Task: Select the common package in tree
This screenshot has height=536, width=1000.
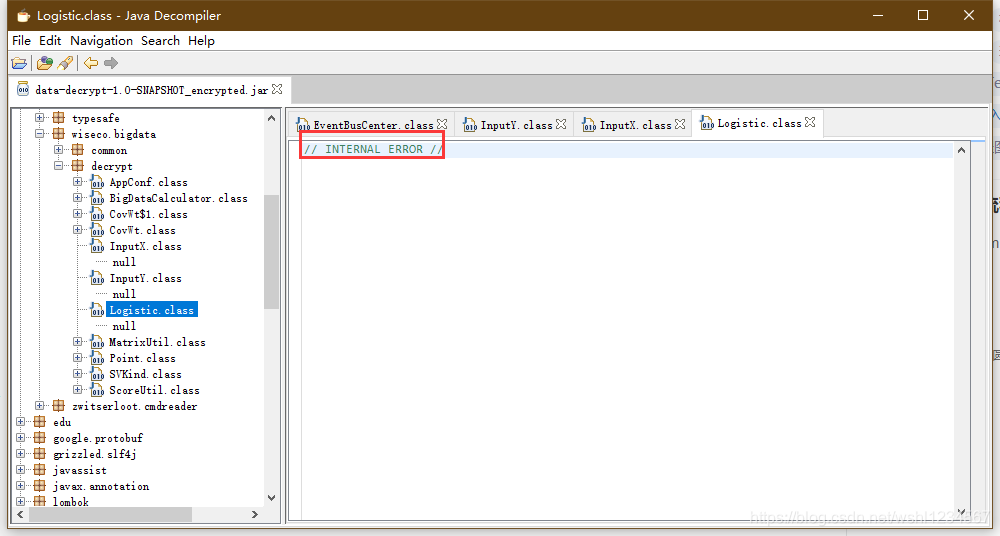Action: 109,151
